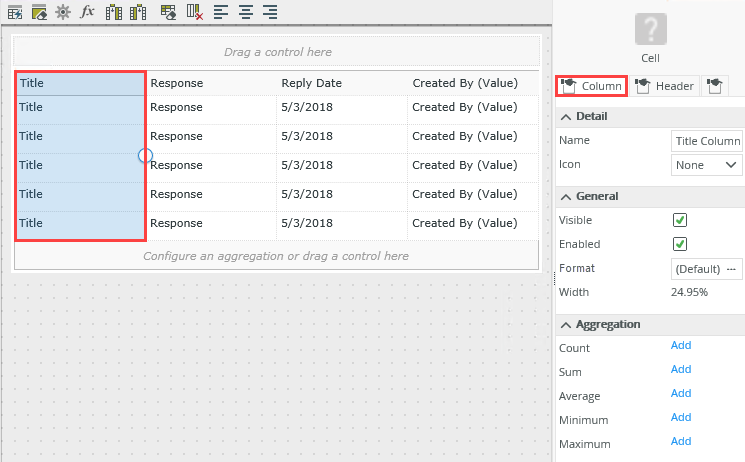Click the first row's 5/3/2018 cell
The image size is (745, 462).
coord(342,110)
